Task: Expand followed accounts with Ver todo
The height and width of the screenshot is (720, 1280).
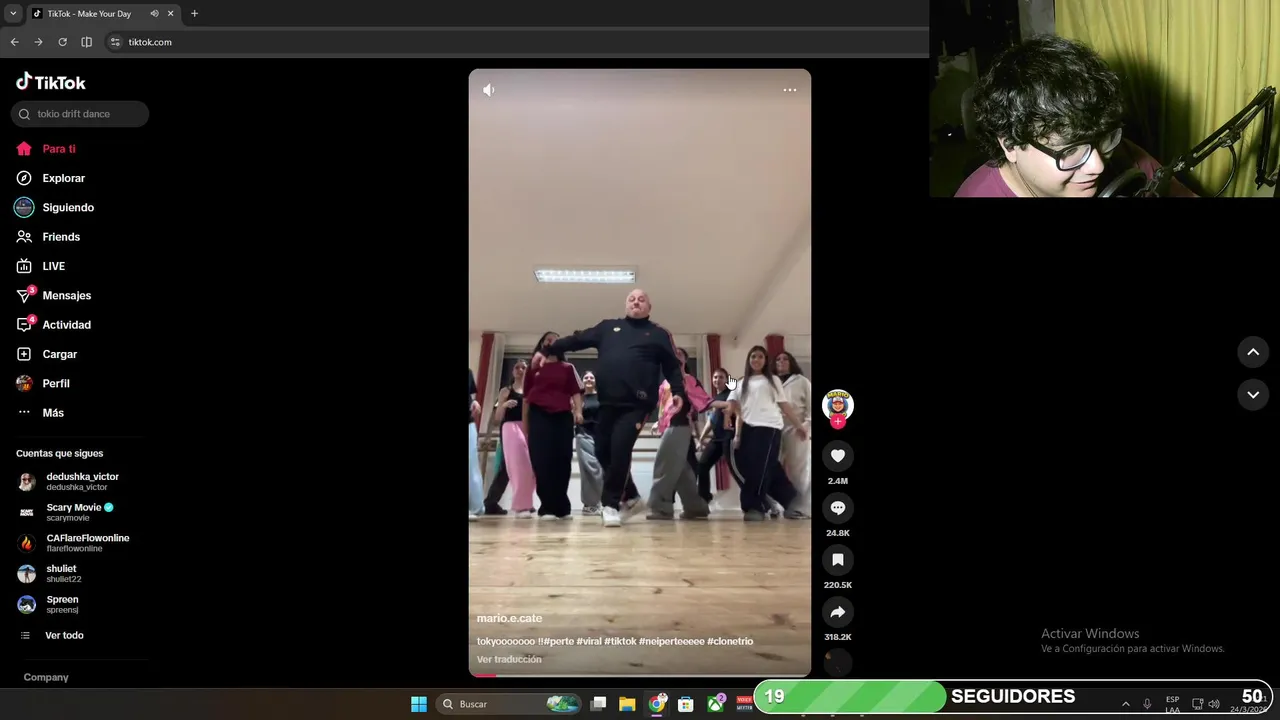Action: (64, 635)
